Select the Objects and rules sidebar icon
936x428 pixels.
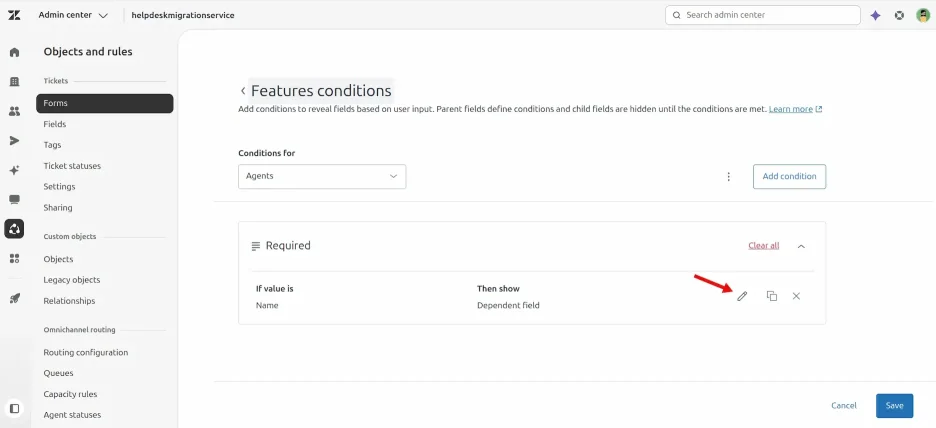tap(14, 229)
